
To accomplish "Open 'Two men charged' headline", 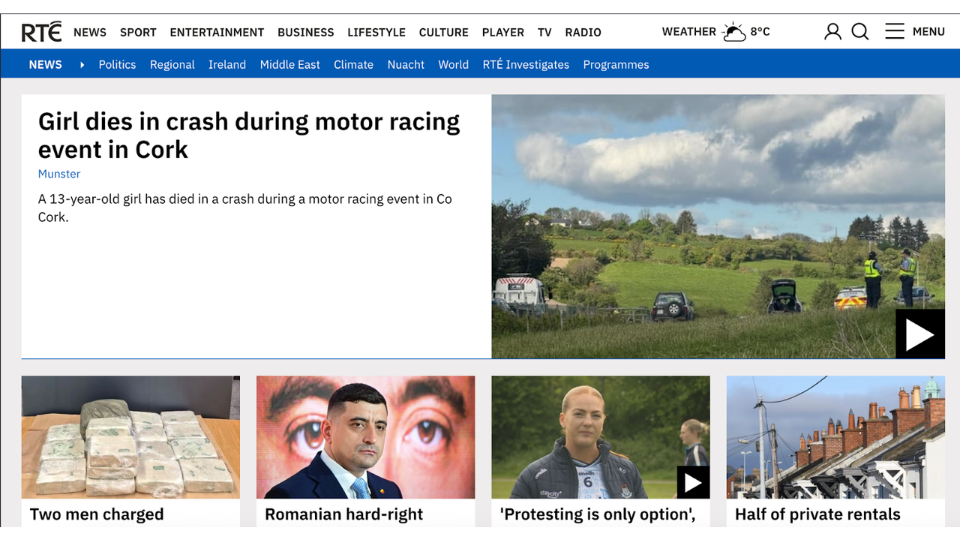I will coord(97,514).
